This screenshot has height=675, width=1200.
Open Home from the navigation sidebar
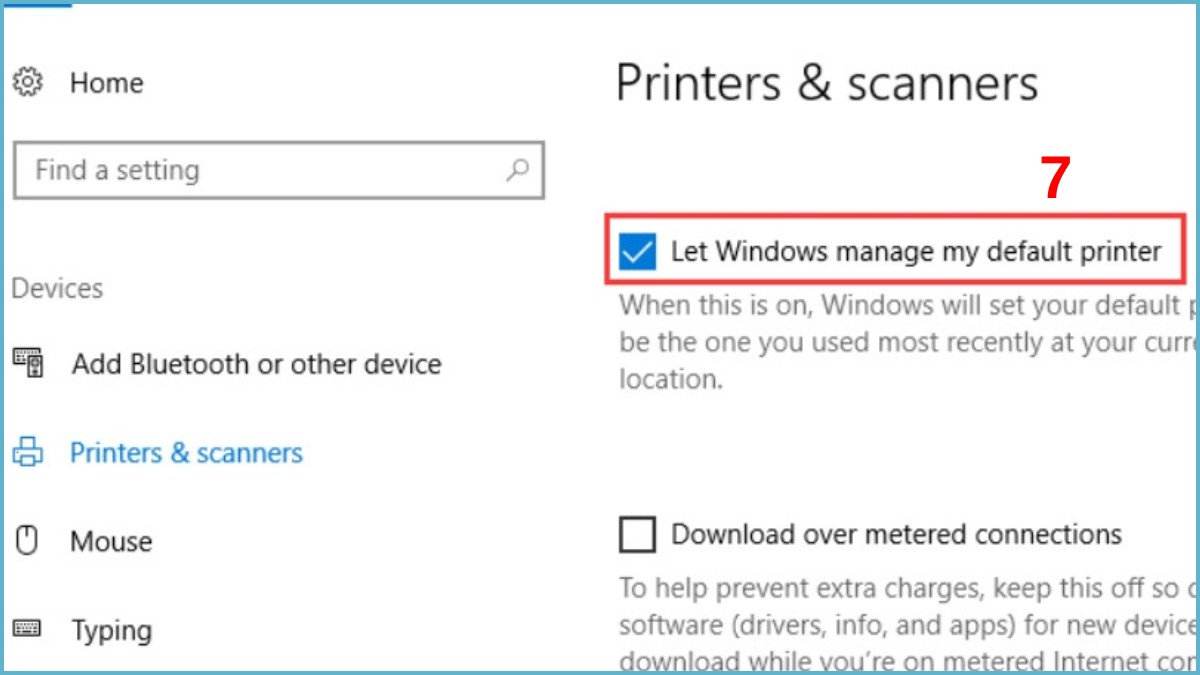[106, 84]
